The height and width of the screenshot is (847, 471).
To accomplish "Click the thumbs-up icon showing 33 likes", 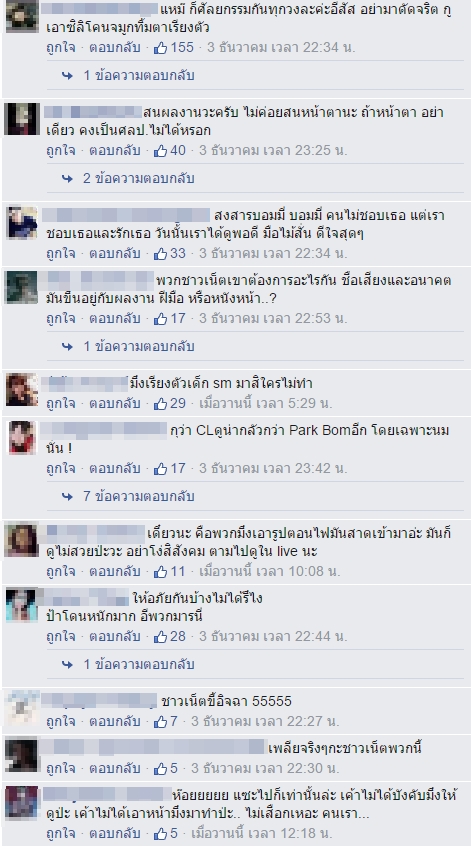I will (x=160, y=253).
